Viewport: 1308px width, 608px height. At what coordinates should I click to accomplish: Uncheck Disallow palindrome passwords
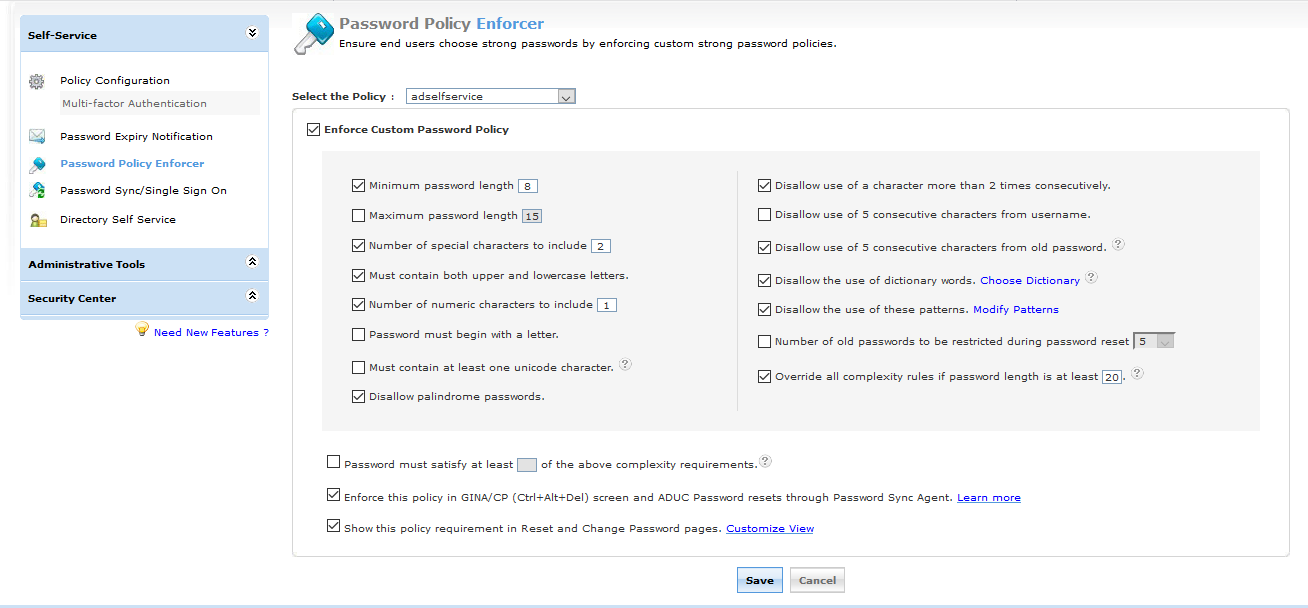[359, 396]
